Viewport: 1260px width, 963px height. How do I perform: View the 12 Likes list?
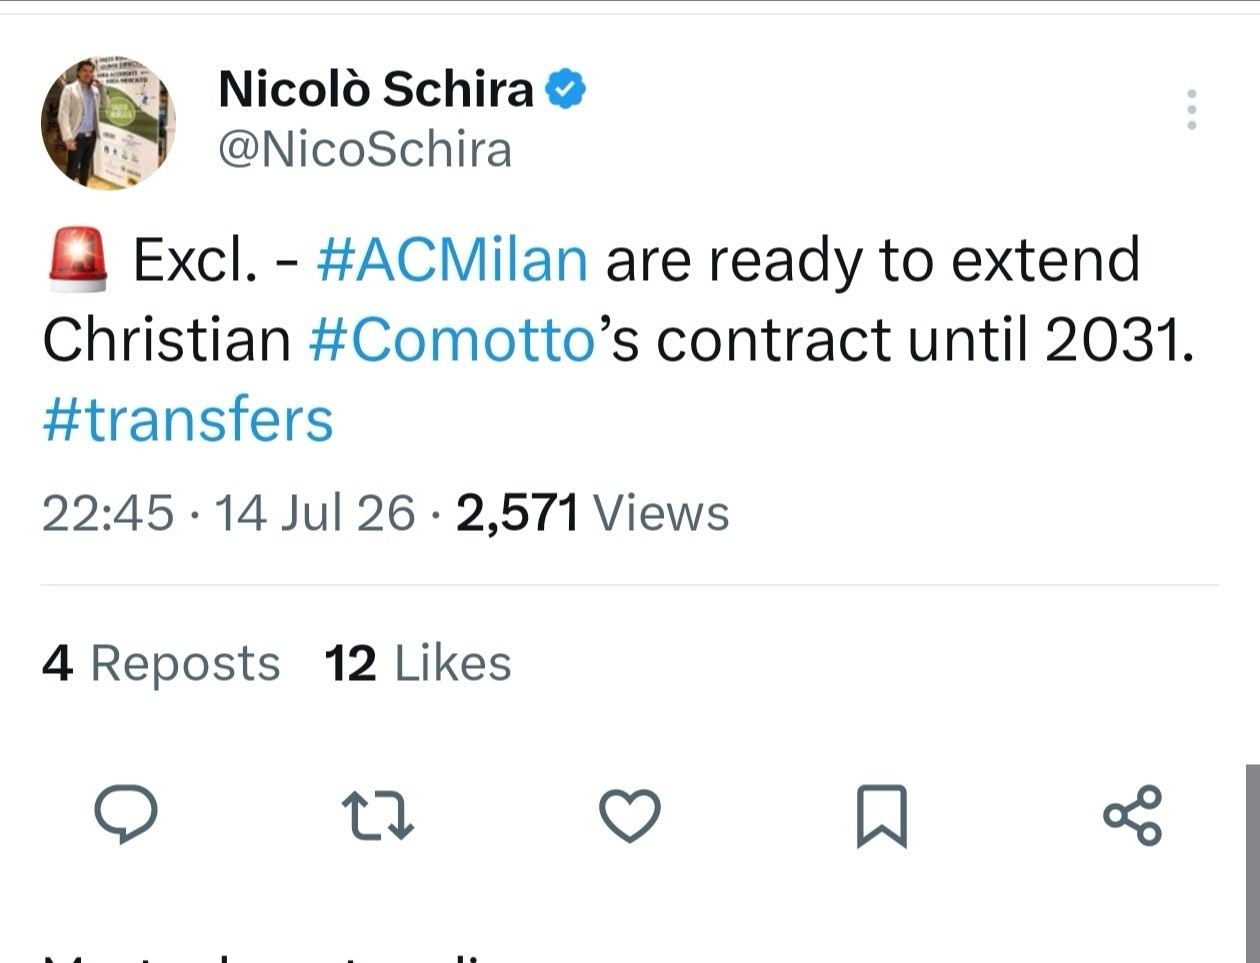418,663
